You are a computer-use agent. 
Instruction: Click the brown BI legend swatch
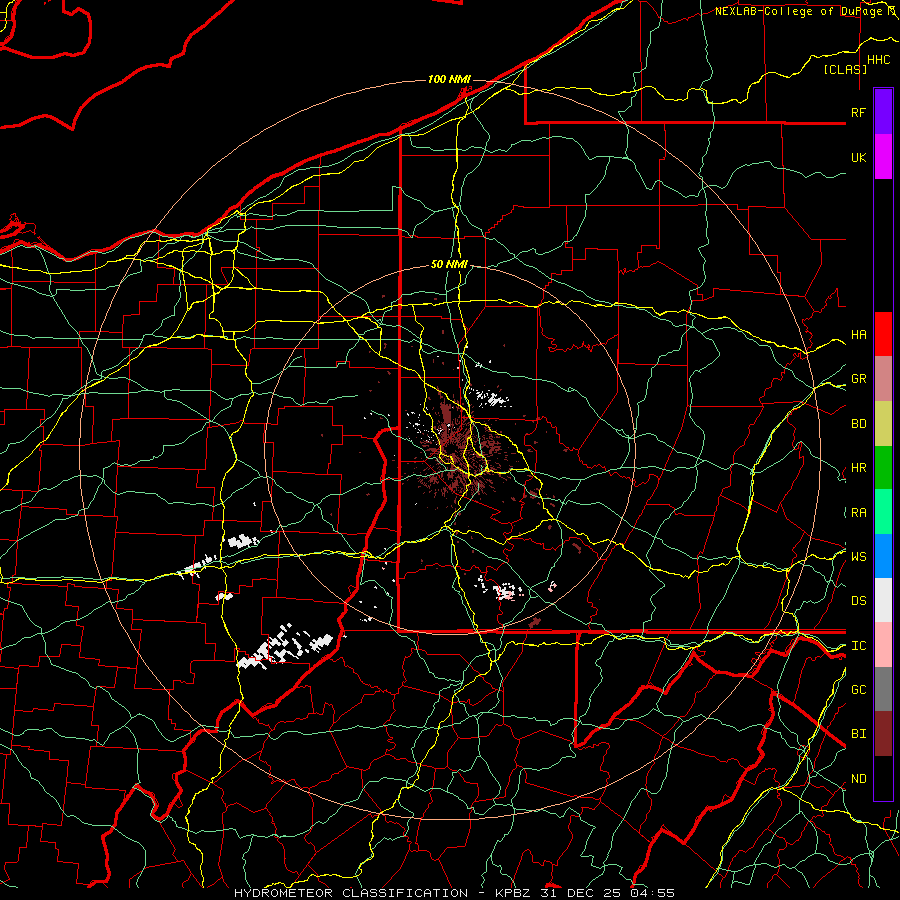883,734
